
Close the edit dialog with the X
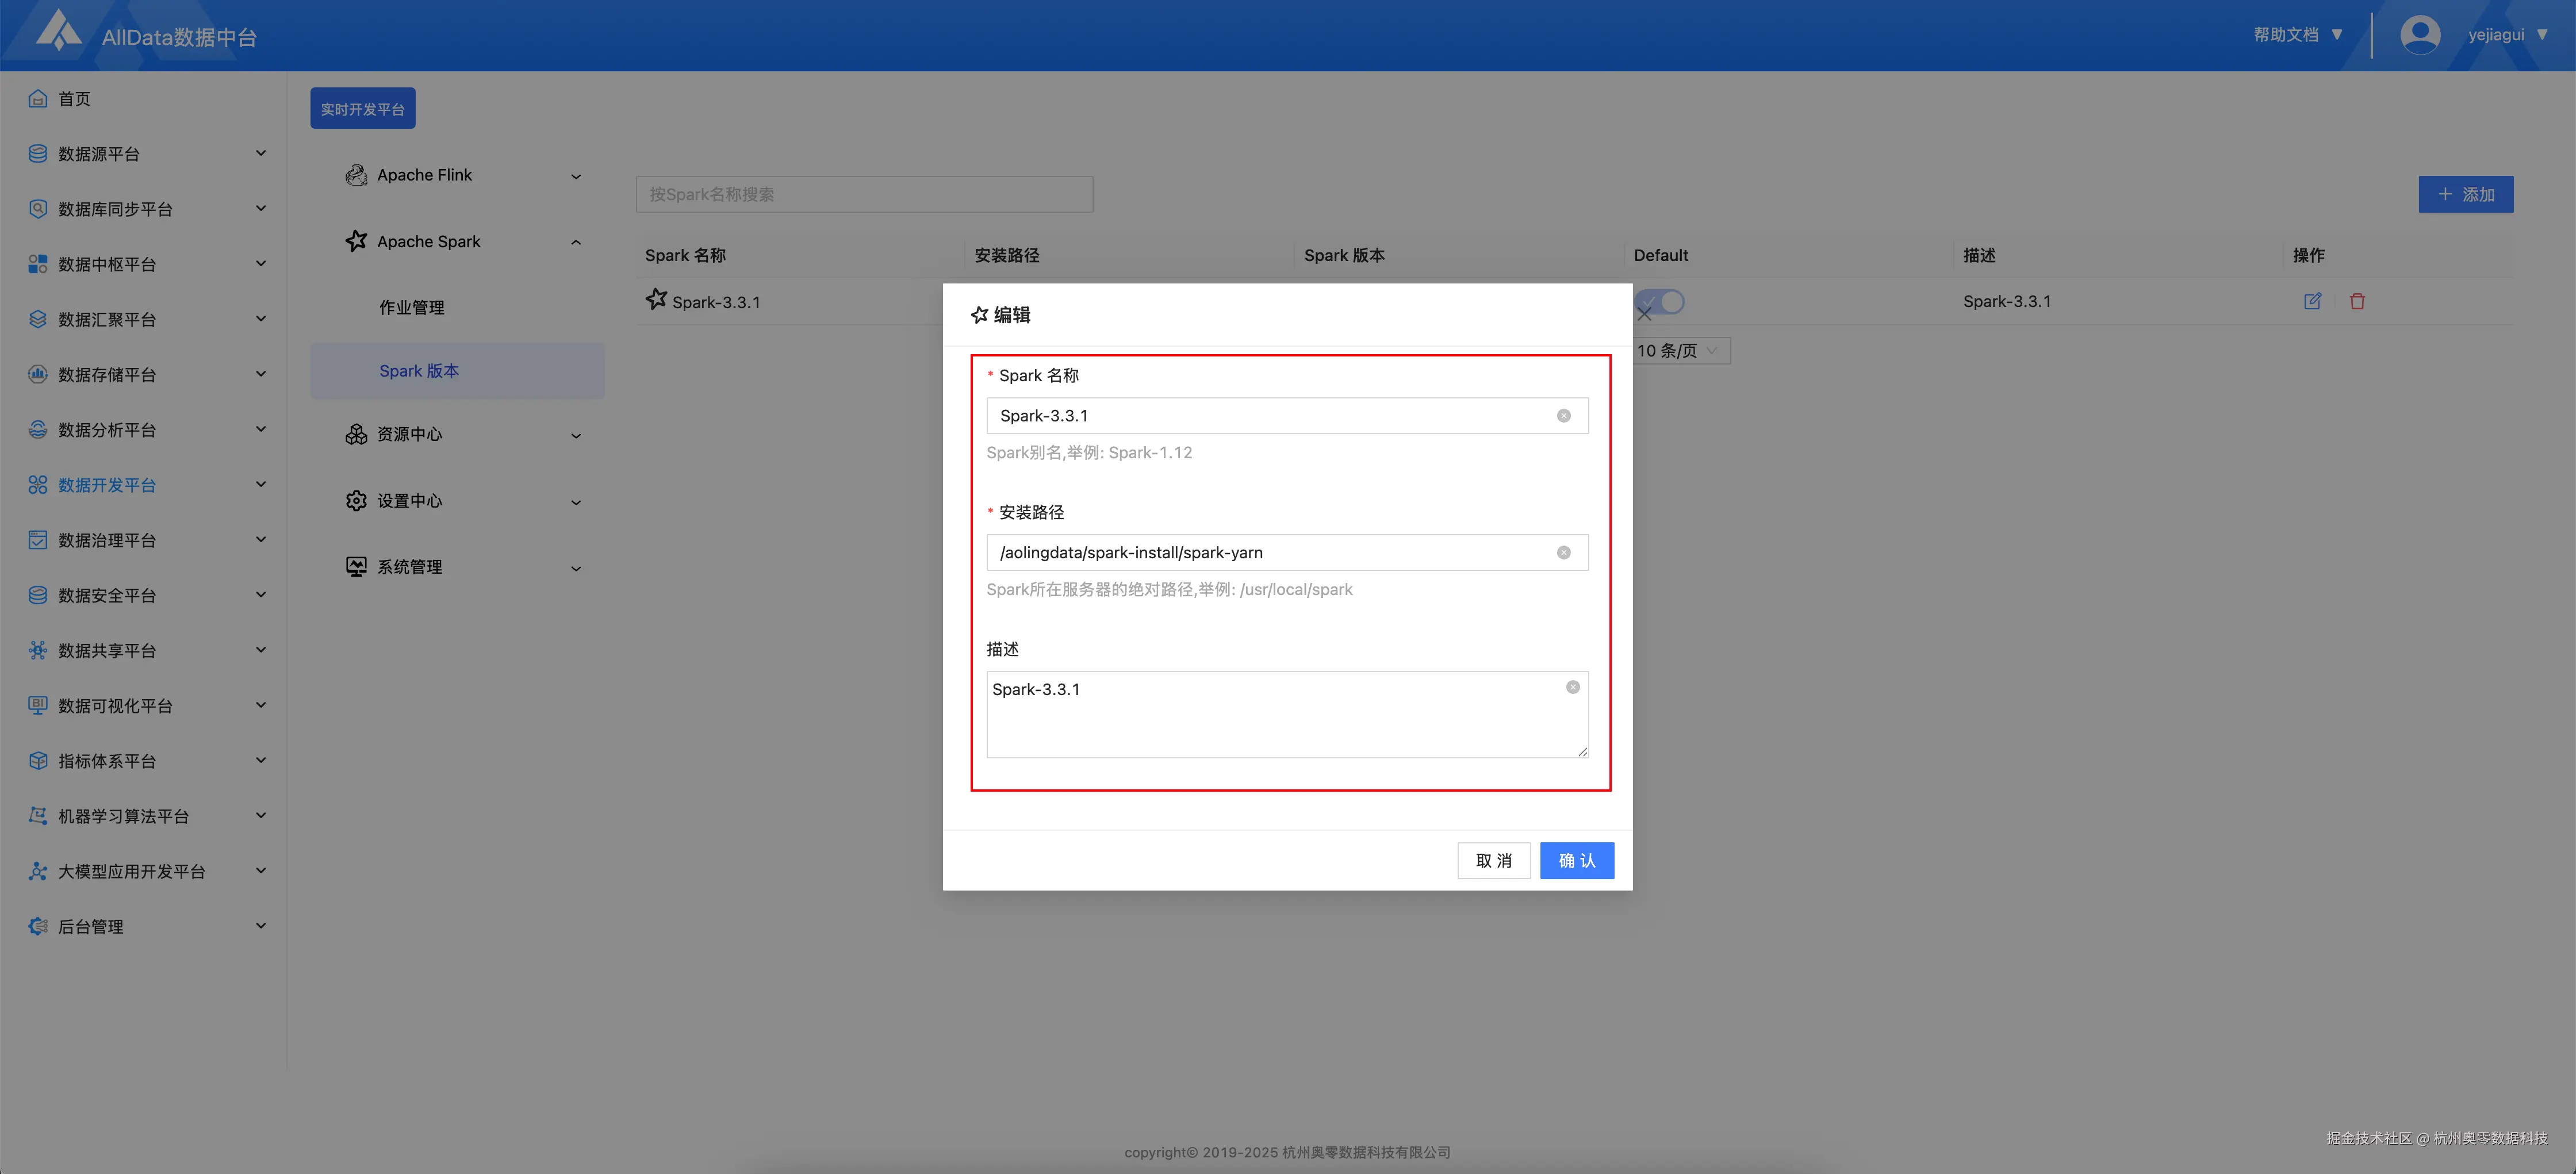pos(1644,314)
